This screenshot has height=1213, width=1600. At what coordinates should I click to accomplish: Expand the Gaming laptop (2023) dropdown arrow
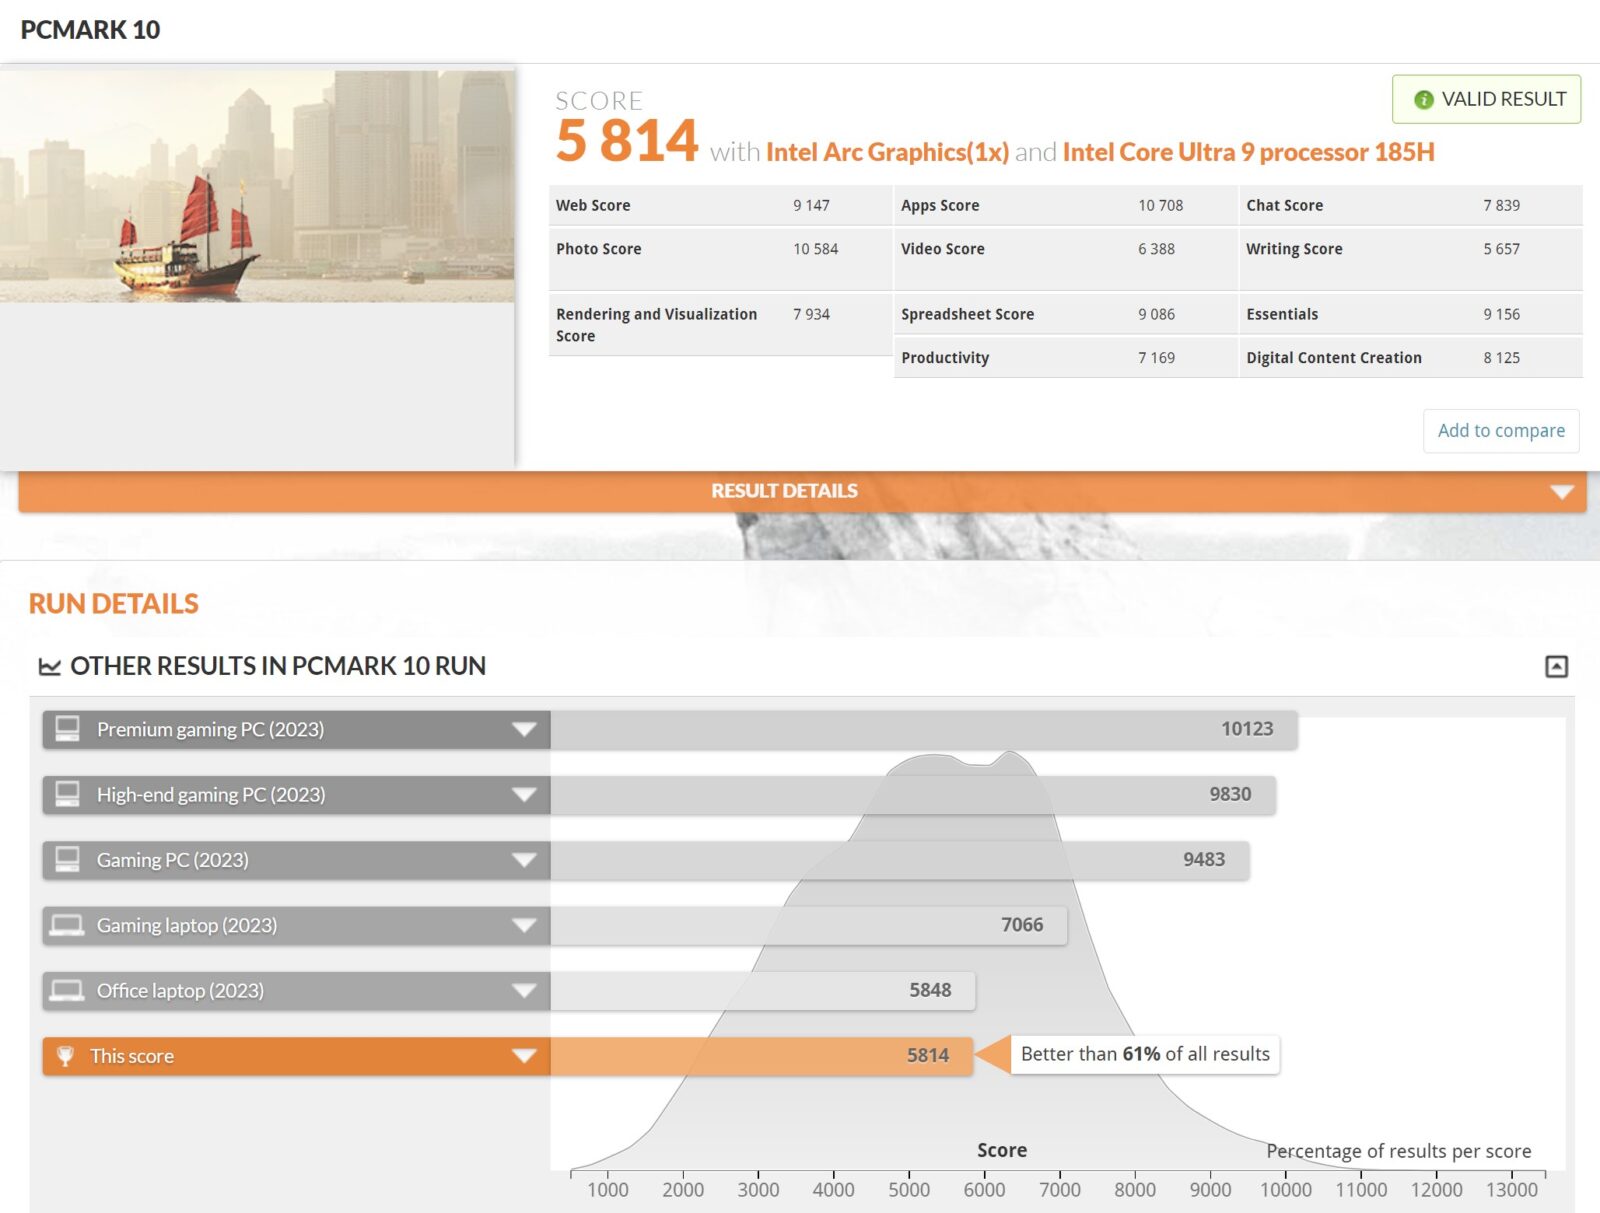[x=524, y=926]
